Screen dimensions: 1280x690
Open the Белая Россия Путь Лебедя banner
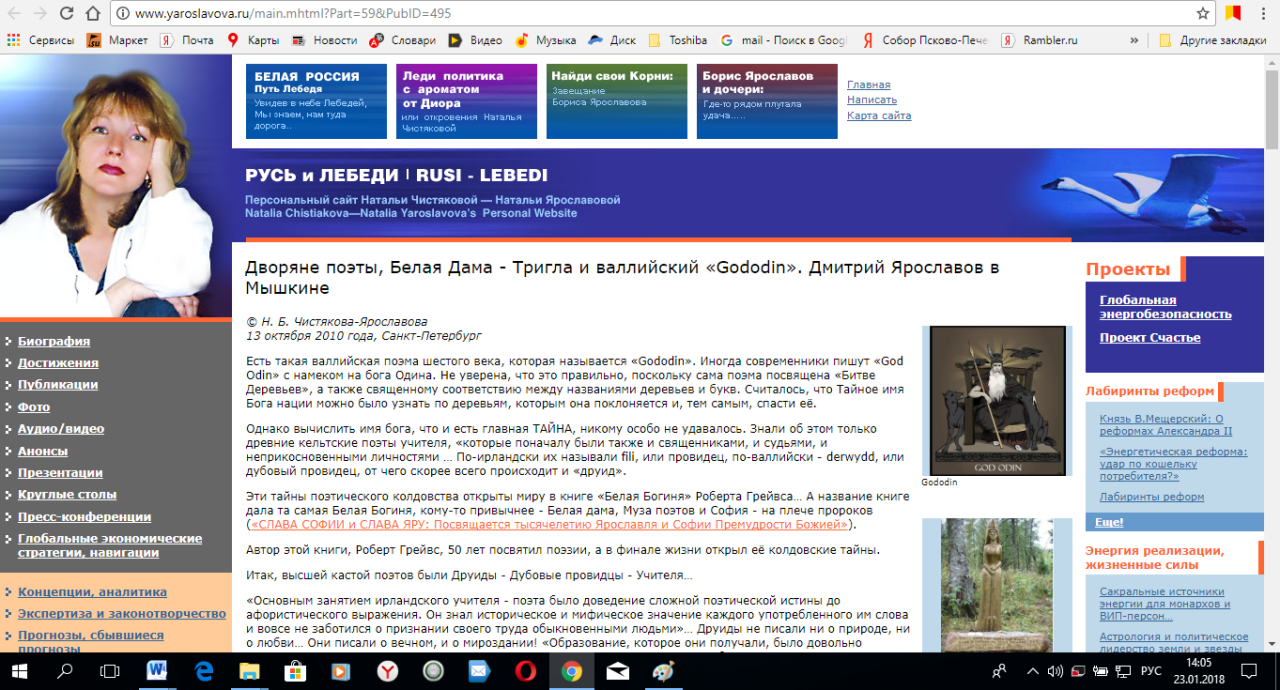pos(316,101)
